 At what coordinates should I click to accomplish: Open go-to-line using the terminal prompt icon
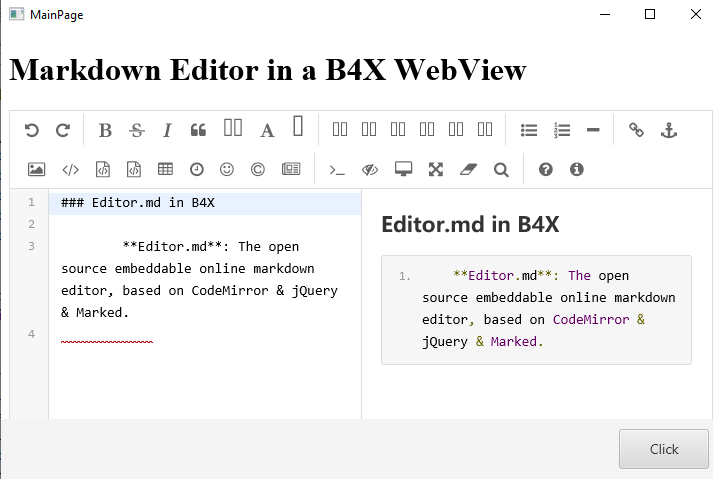click(x=337, y=171)
